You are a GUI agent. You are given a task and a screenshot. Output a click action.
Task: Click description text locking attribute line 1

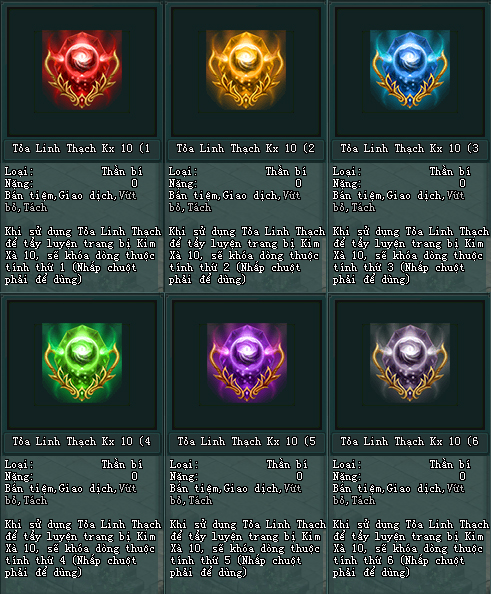pos(83,255)
